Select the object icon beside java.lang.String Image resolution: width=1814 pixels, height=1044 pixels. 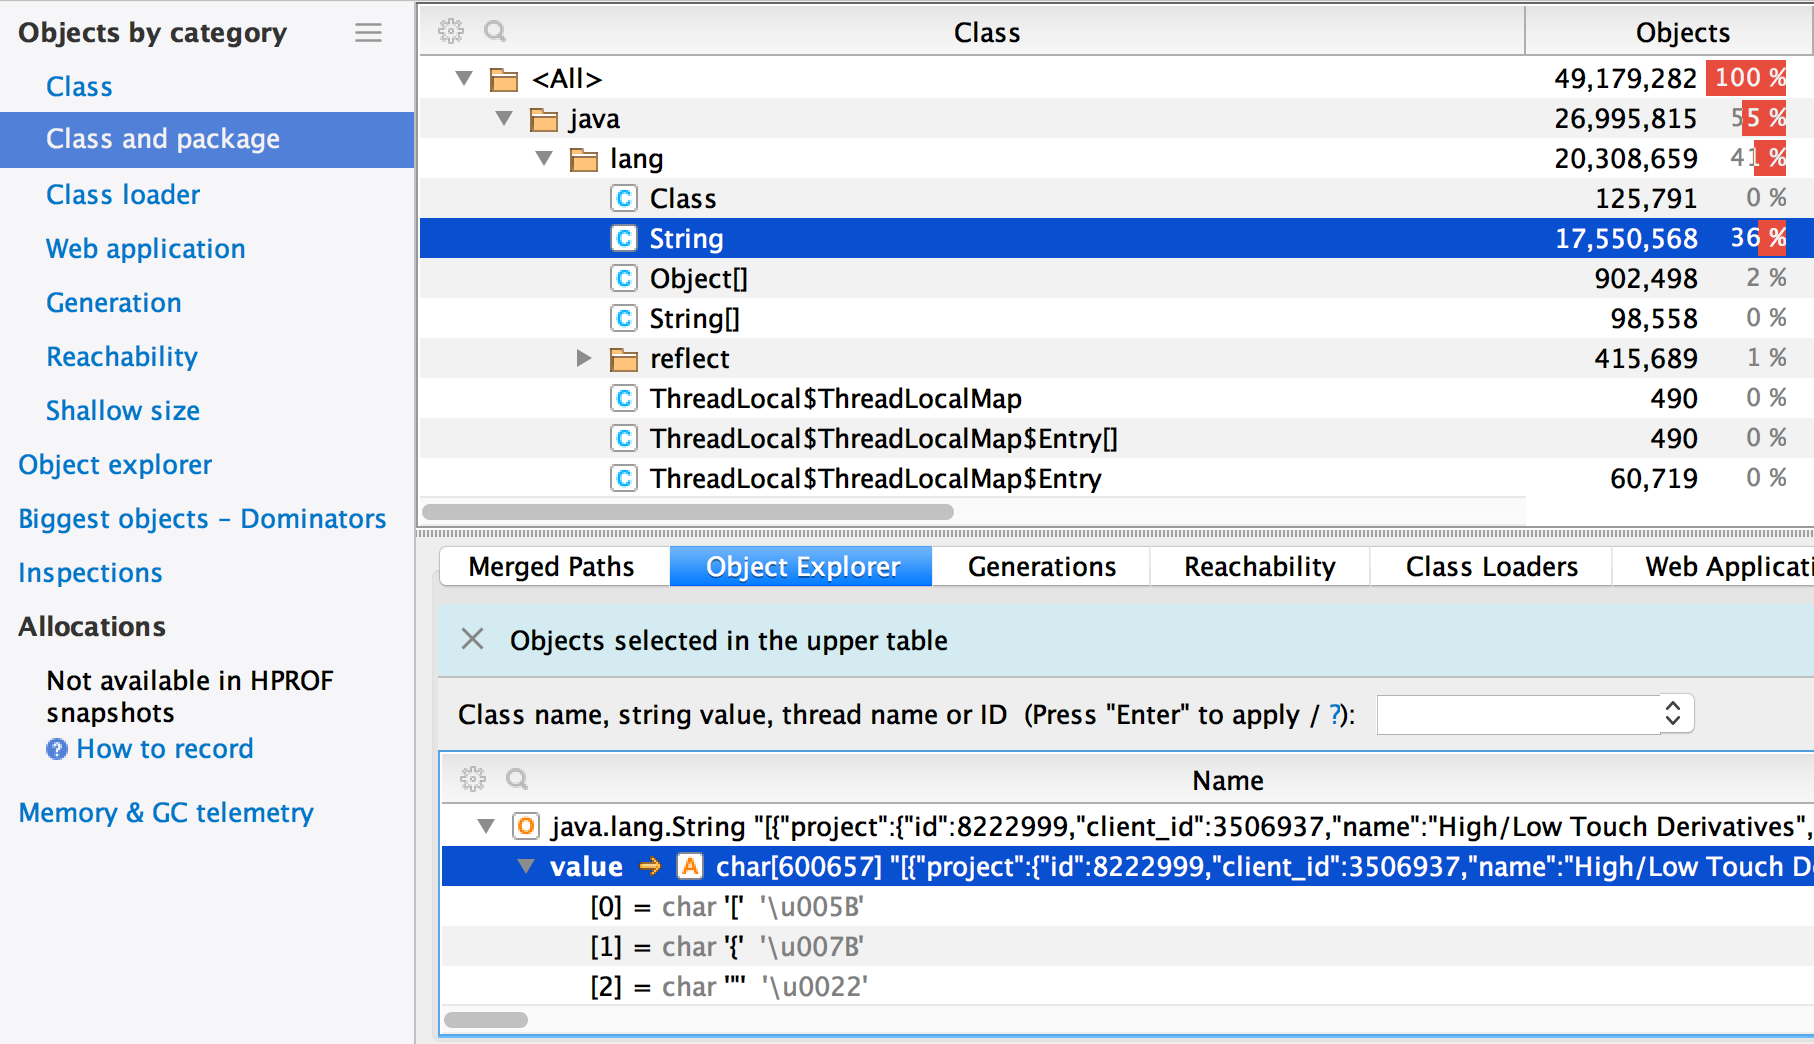tap(527, 826)
